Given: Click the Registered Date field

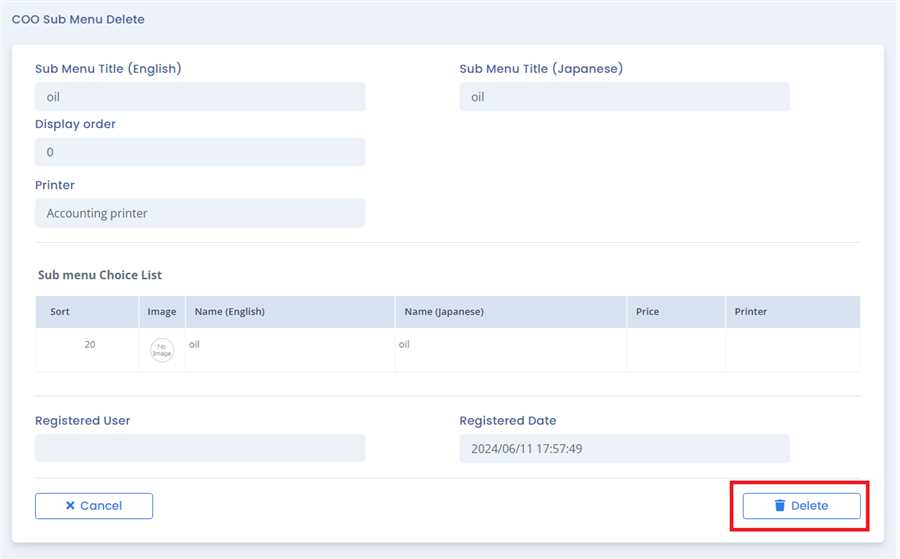Looking at the screenshot, I should 624,448.
